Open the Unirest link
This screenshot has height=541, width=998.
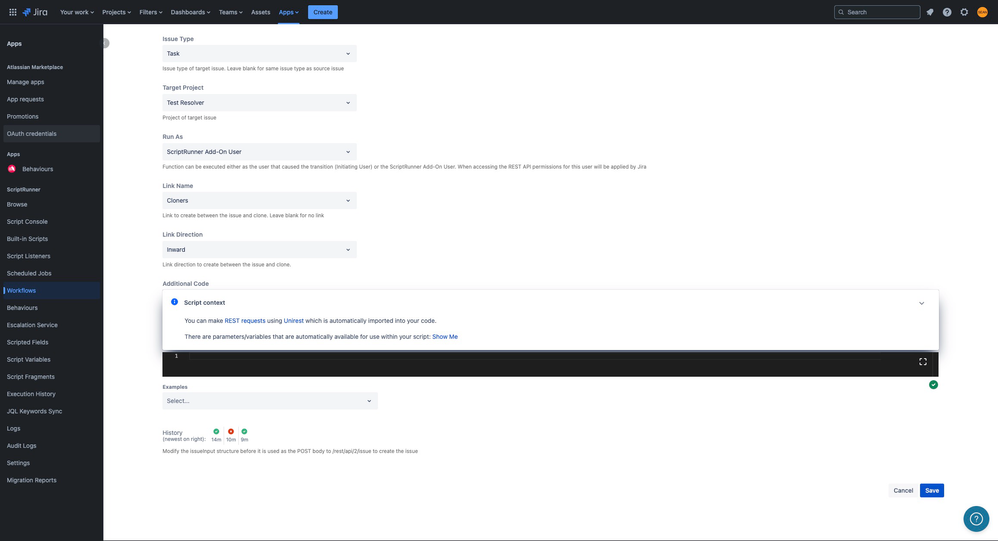tap(293, 321)
